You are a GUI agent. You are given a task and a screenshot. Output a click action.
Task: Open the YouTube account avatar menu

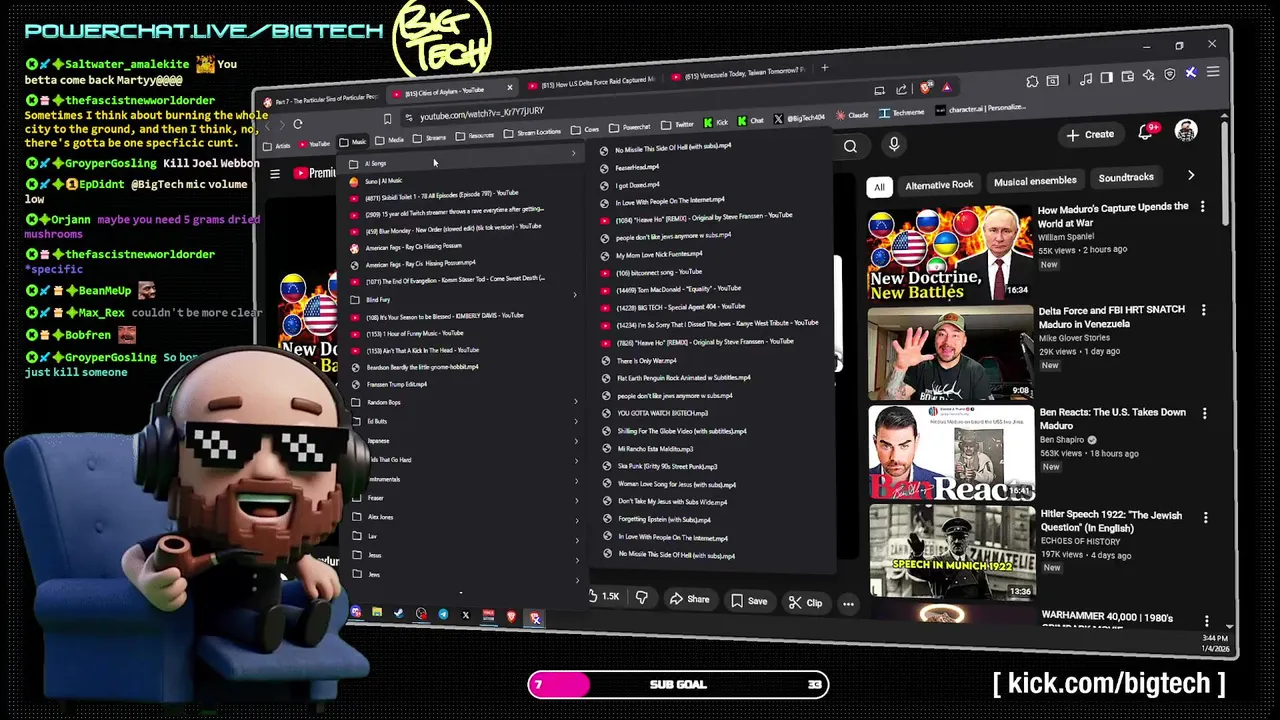tap(1186, 131)
